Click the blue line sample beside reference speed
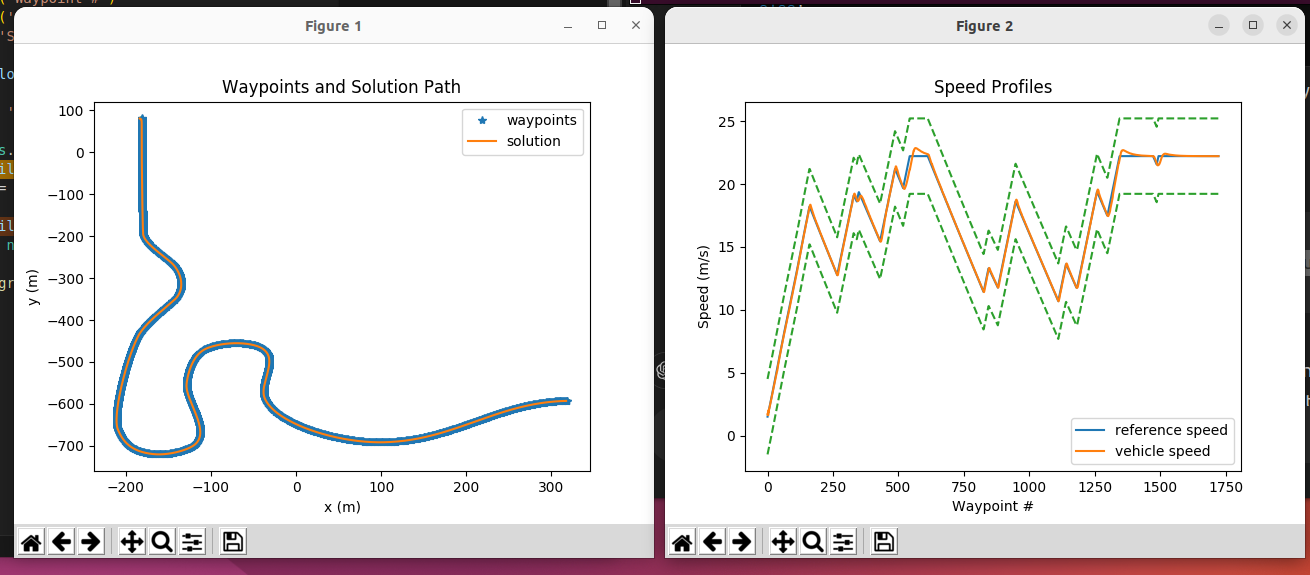This screenshot has height=575, width=1310. click(x=1089, y=431)
